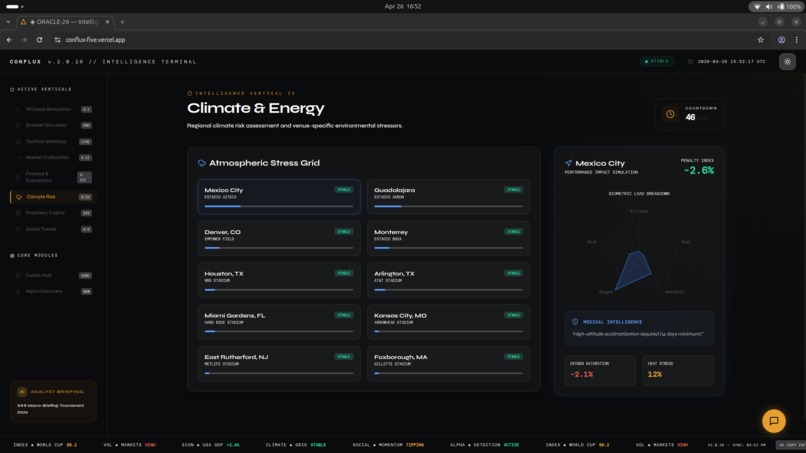Open WCoask Simulation vertical
The height and width of the screenshot is (453, 806).
tap(53, 109)
